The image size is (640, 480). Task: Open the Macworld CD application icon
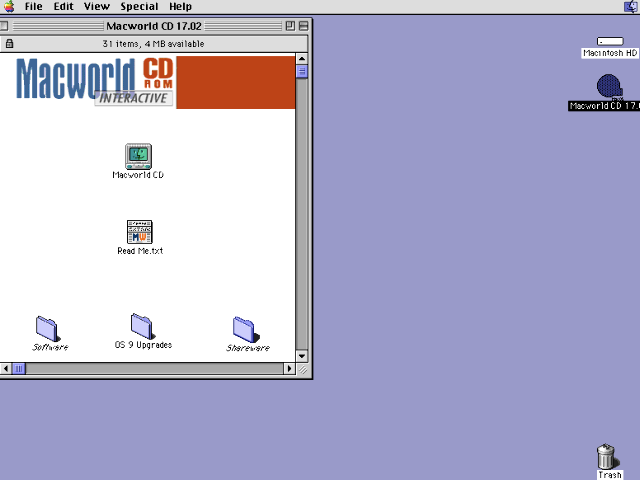pyautogui.click(x=138, y=156)
